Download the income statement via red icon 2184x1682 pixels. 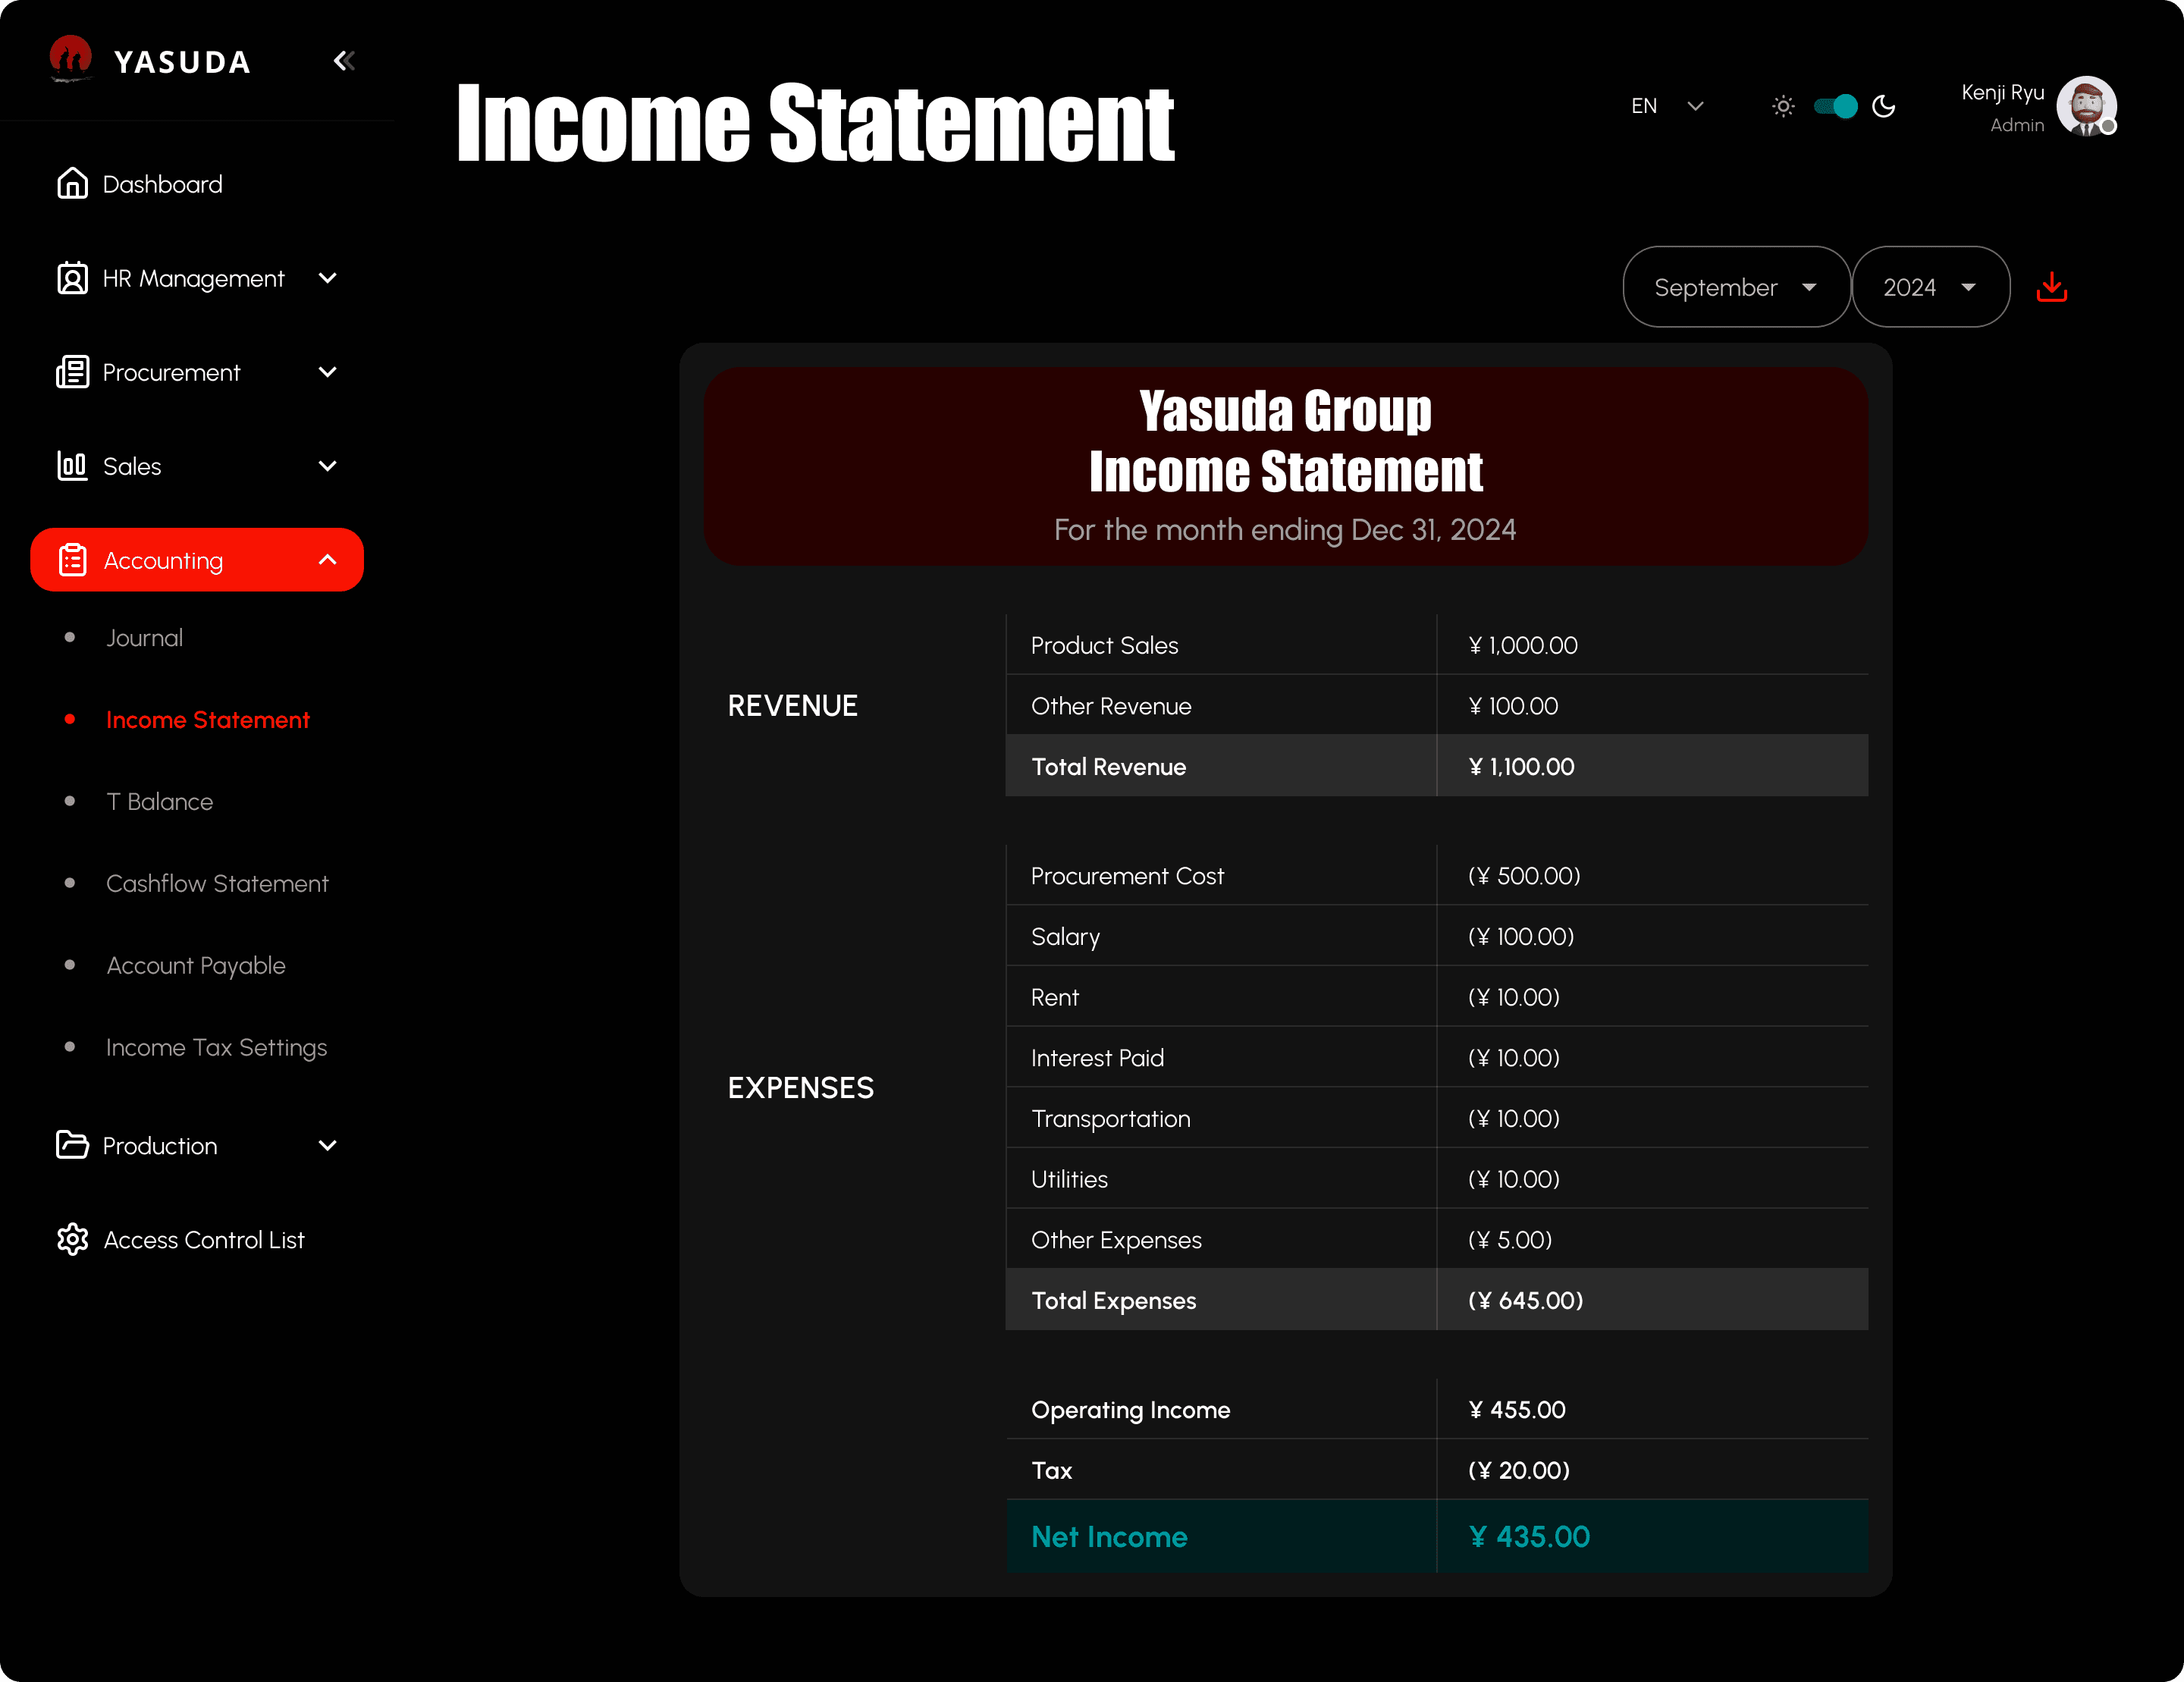coord(2051,287)
